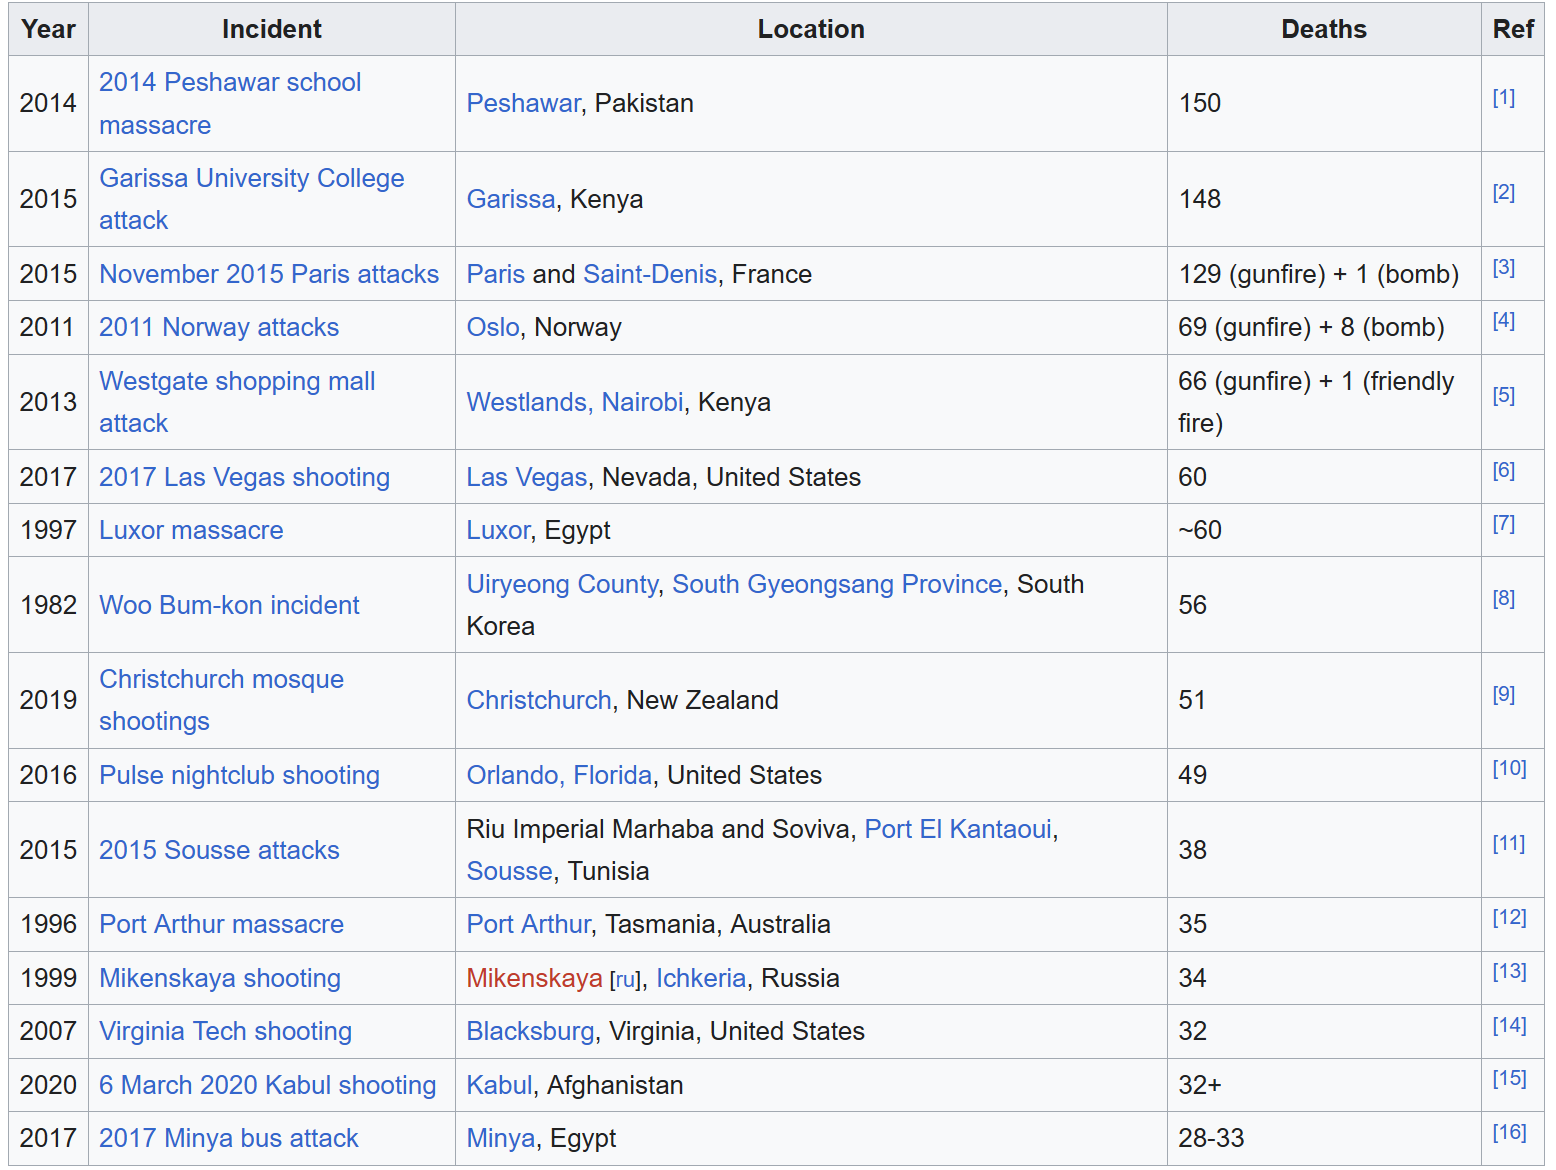1556x1170 pixels.
Task: Click the Ref column header
Action: 1513,29
